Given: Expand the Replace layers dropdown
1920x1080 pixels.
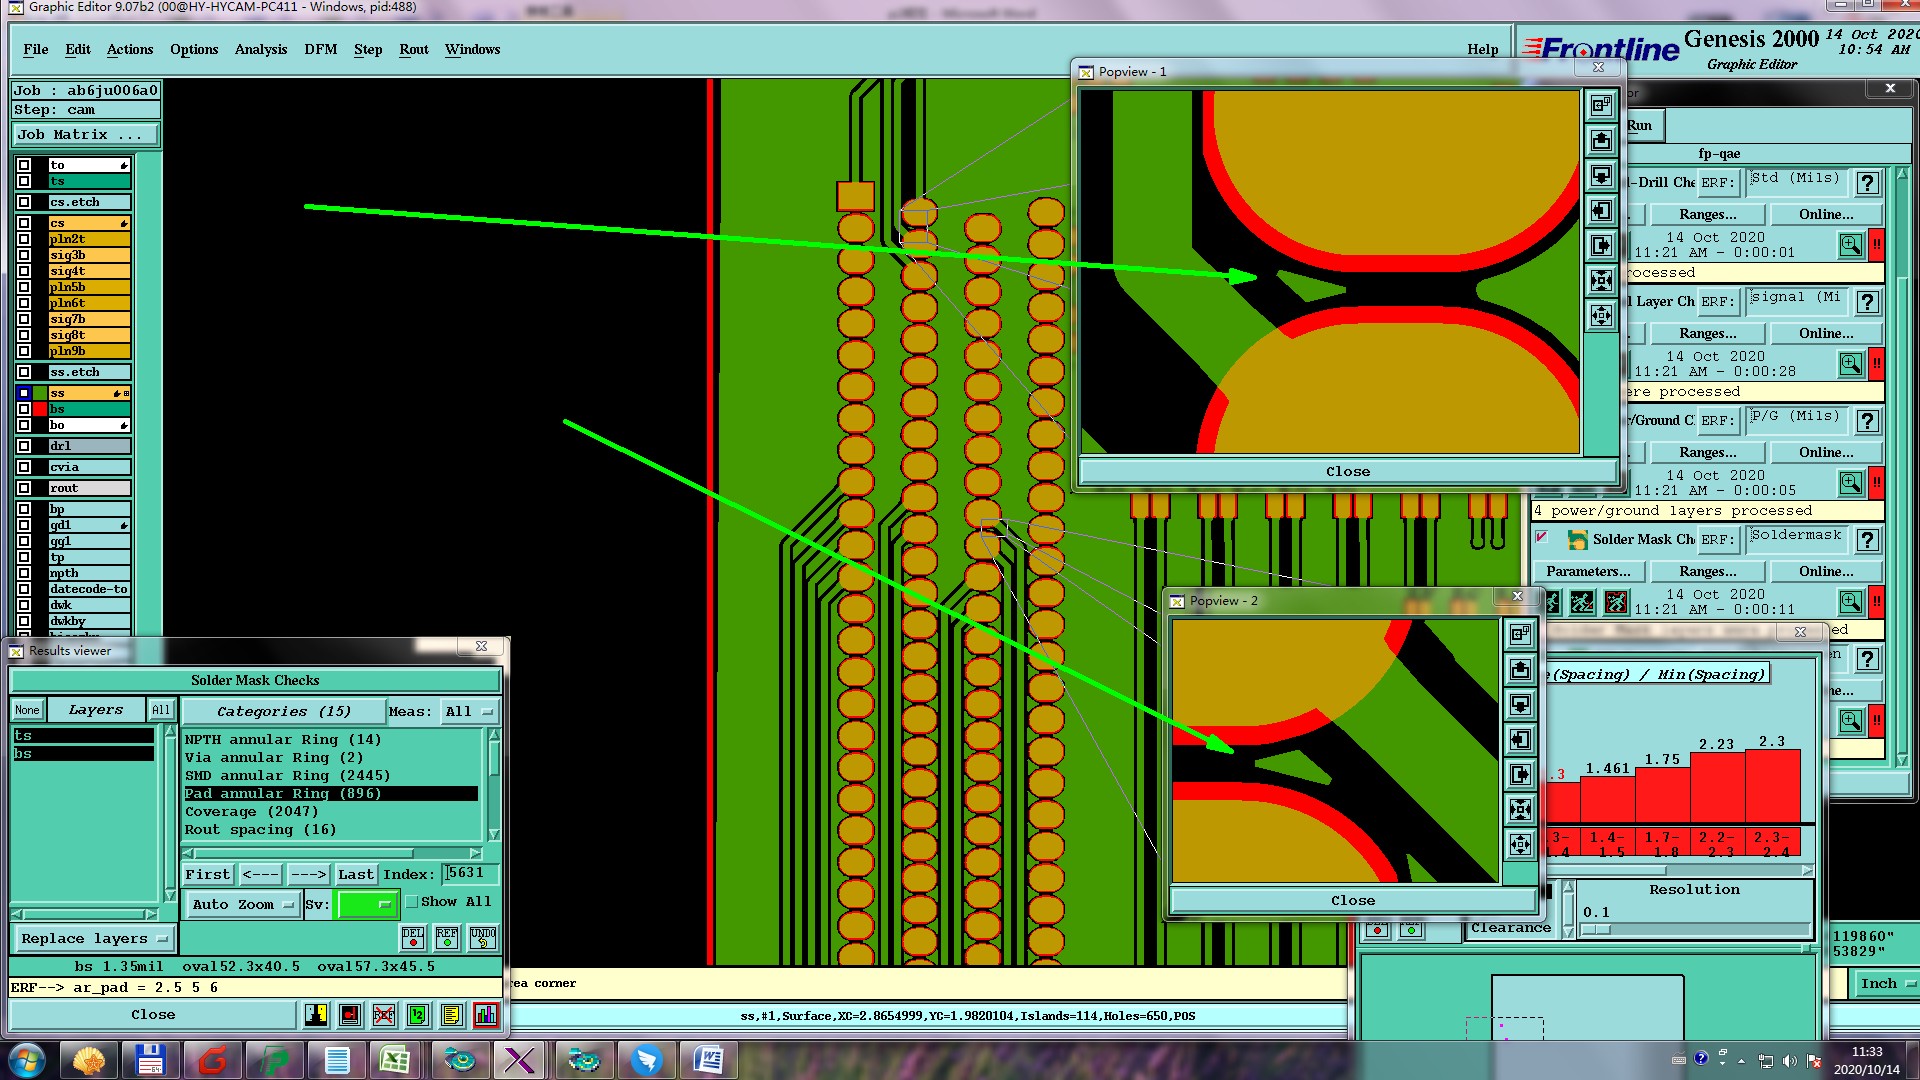Looking at the screenshot, I should pos(94,938).
